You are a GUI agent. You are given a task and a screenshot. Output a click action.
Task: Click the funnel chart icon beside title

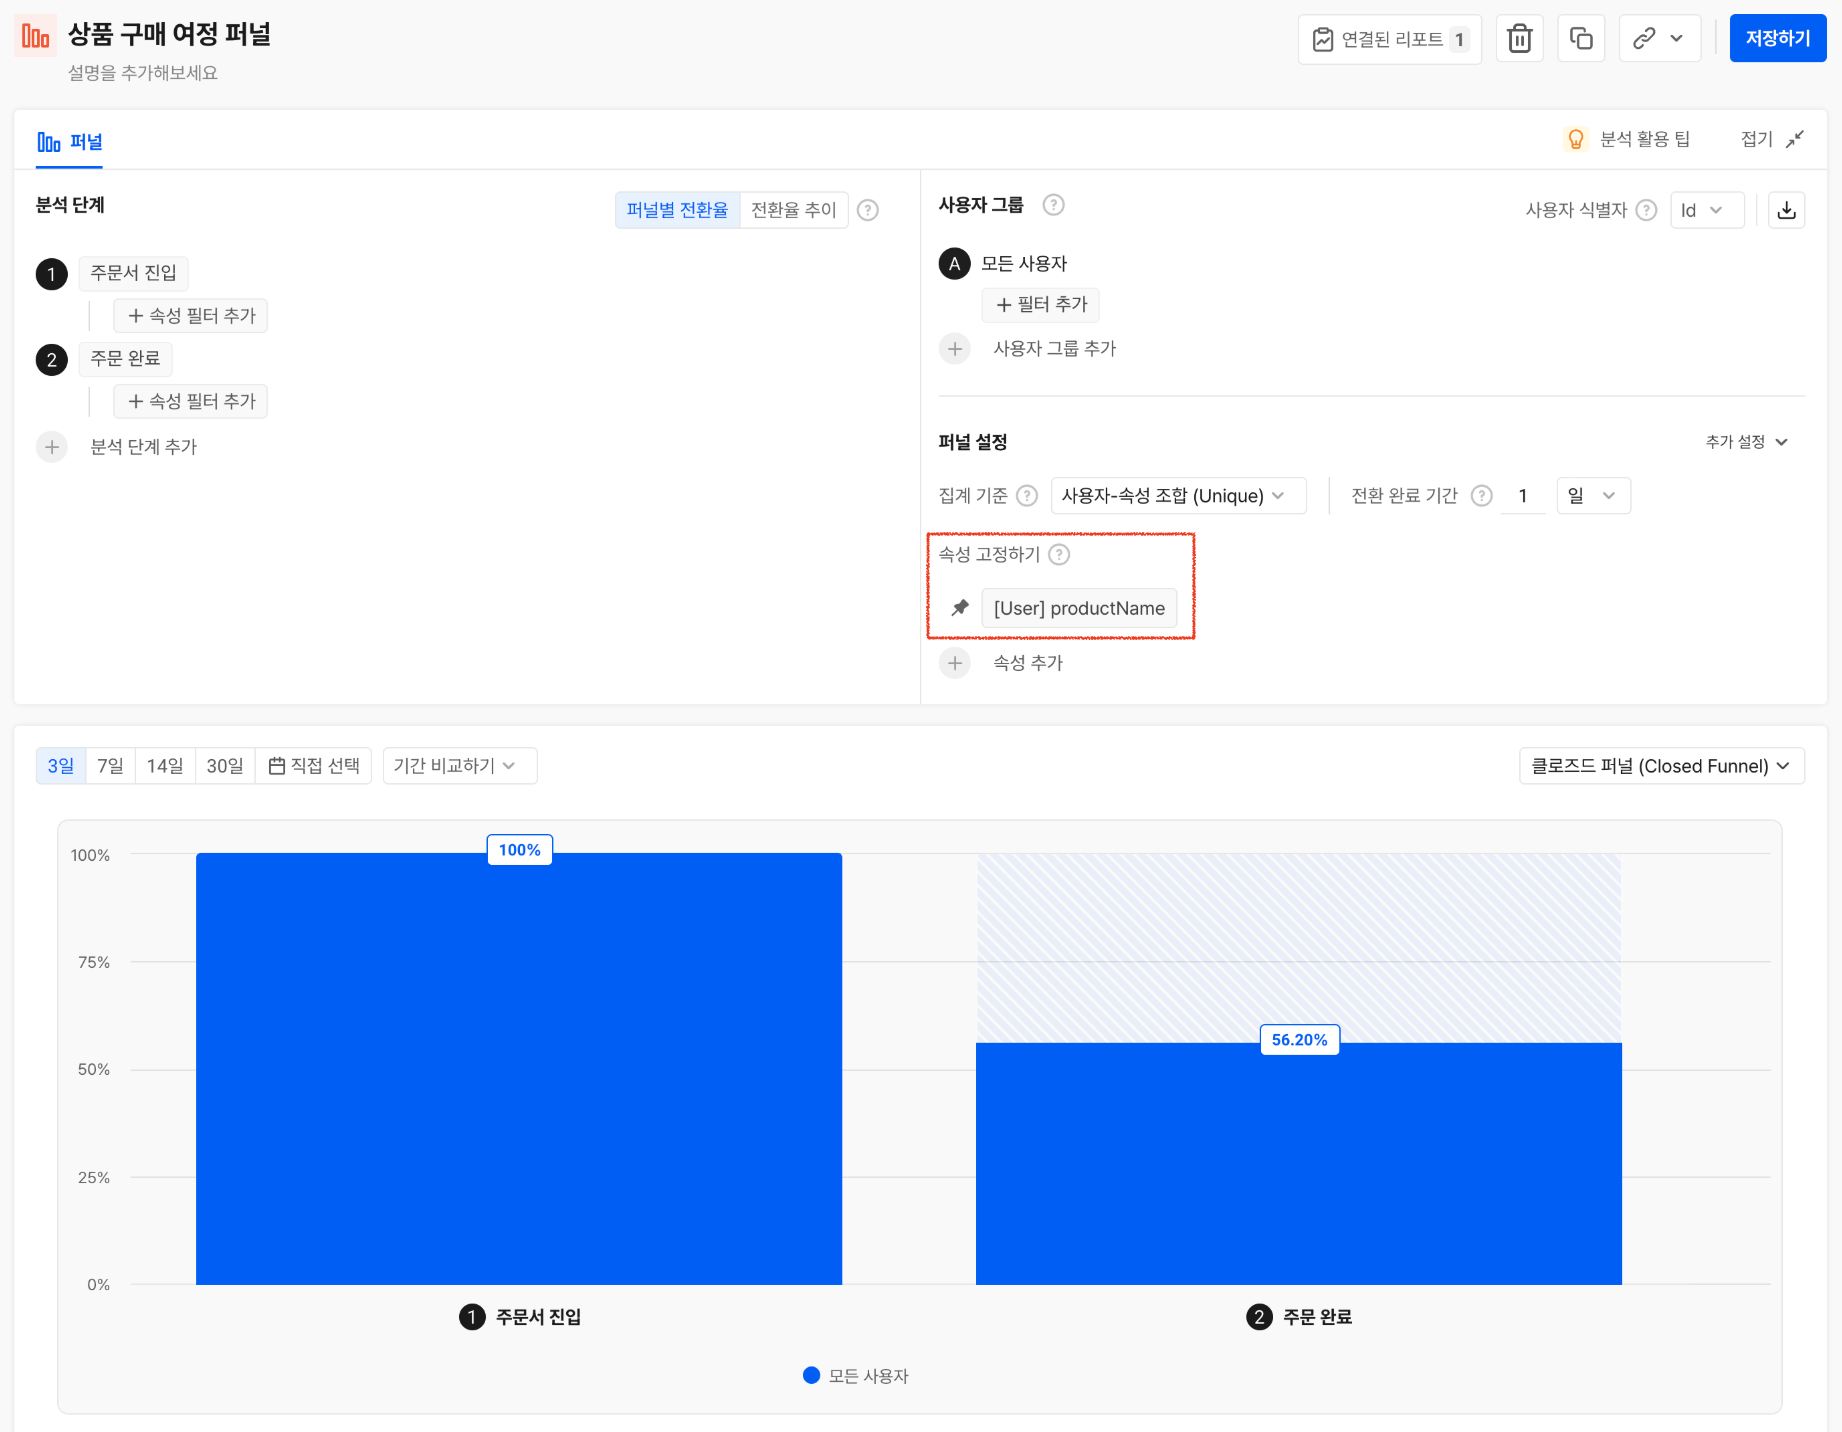[36, 36]
